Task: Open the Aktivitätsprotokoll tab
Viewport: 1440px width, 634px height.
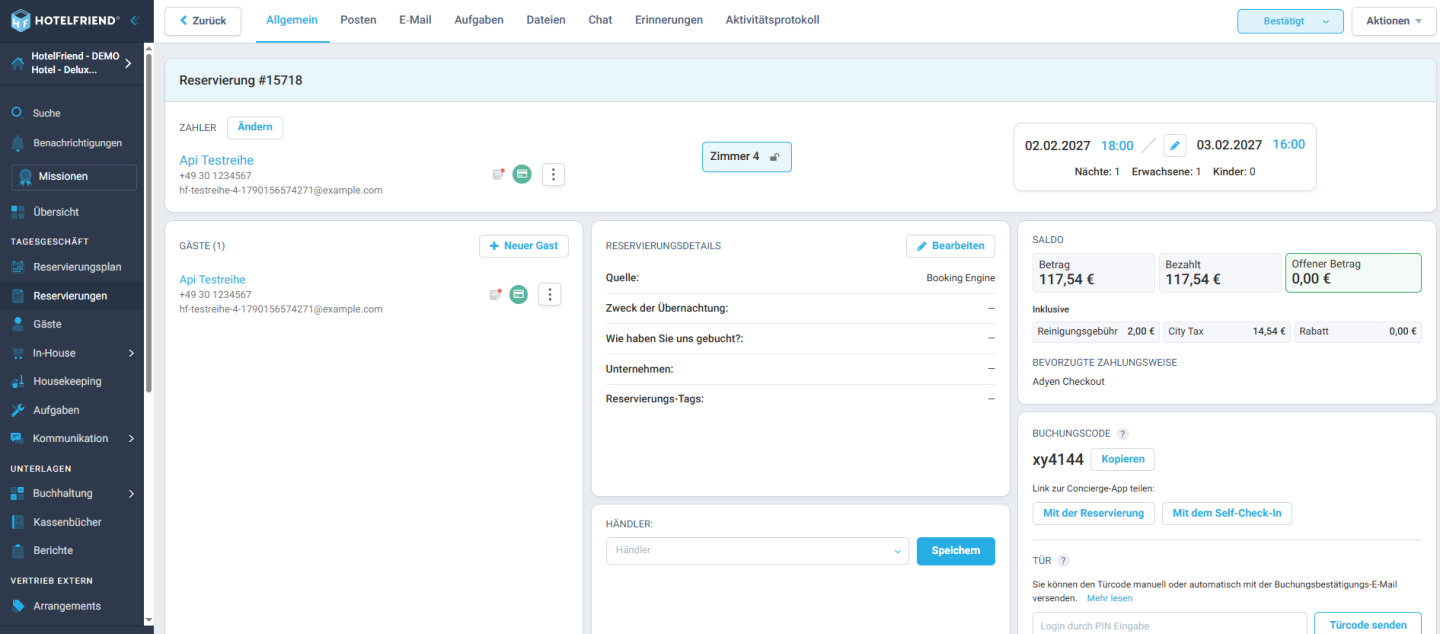Action: 773,20
